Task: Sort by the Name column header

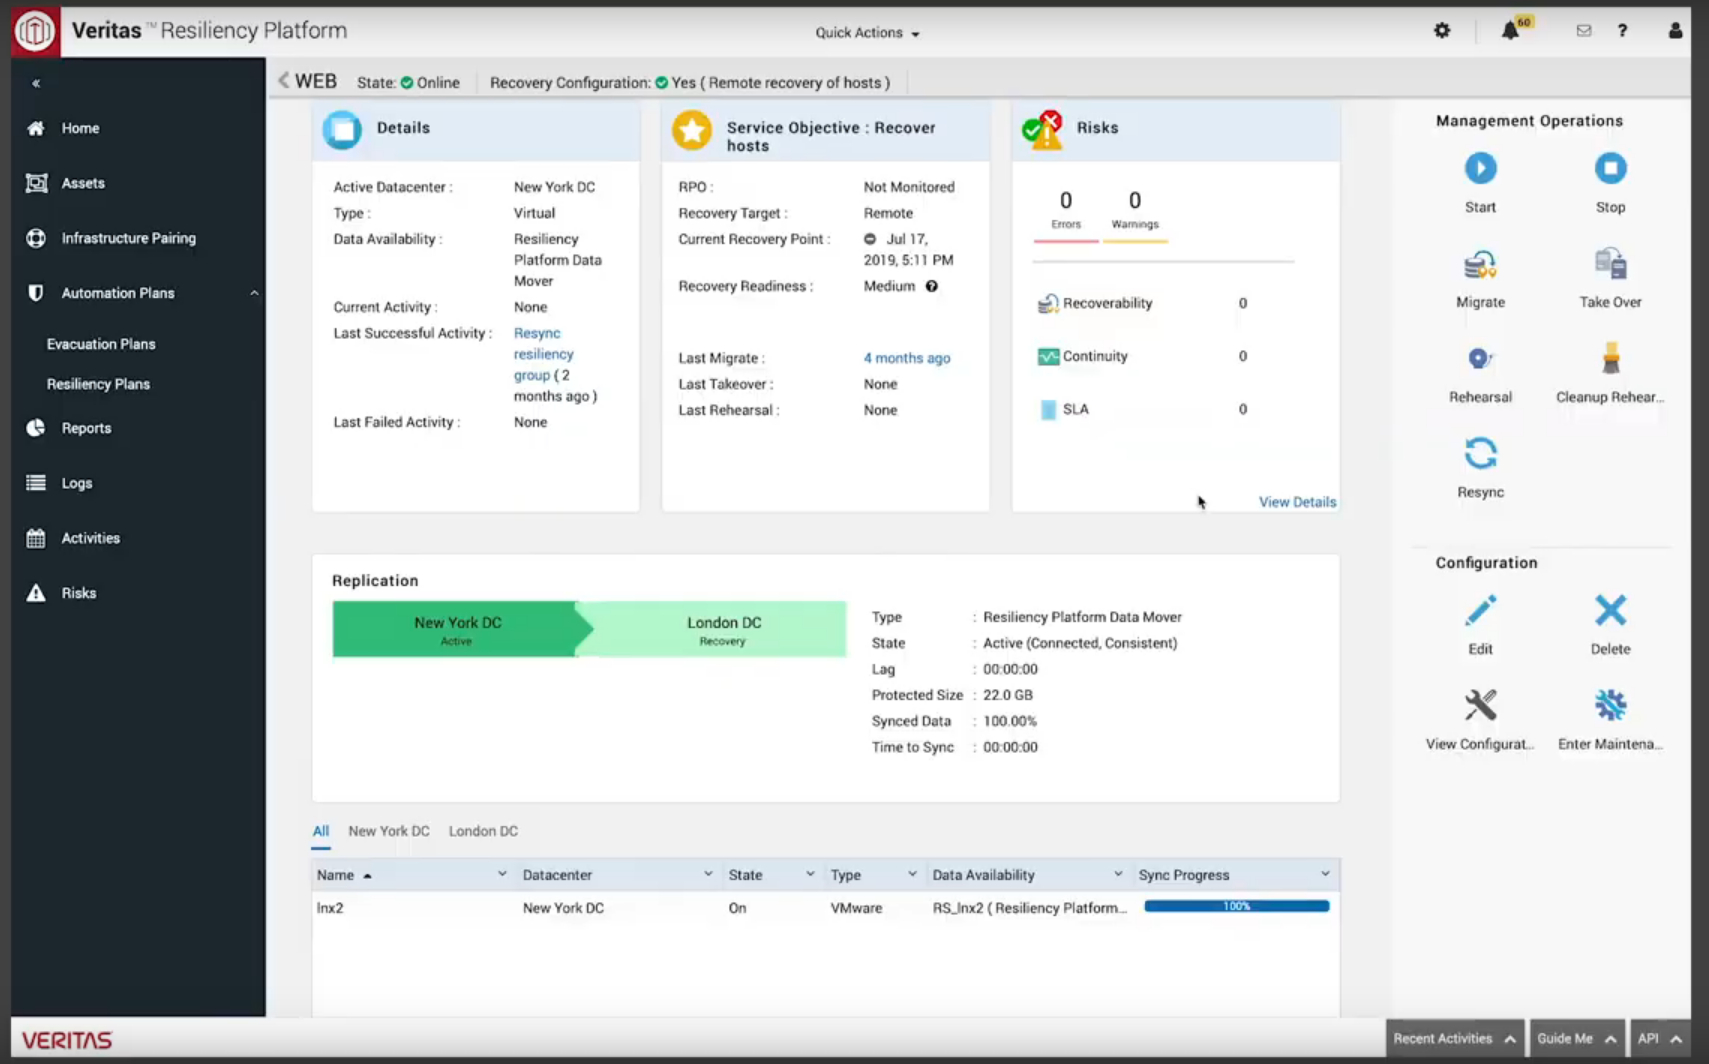Action: click(336, 875)
